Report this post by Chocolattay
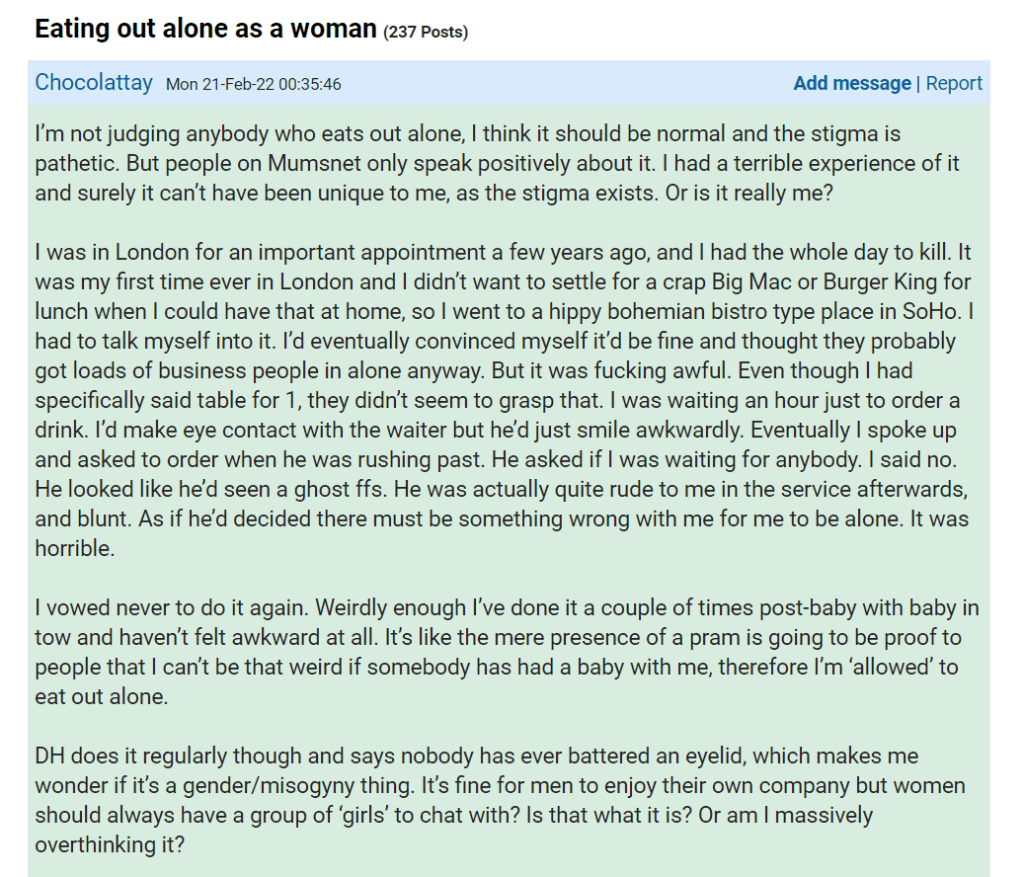 pyautogui.click(x=954, y=84)
